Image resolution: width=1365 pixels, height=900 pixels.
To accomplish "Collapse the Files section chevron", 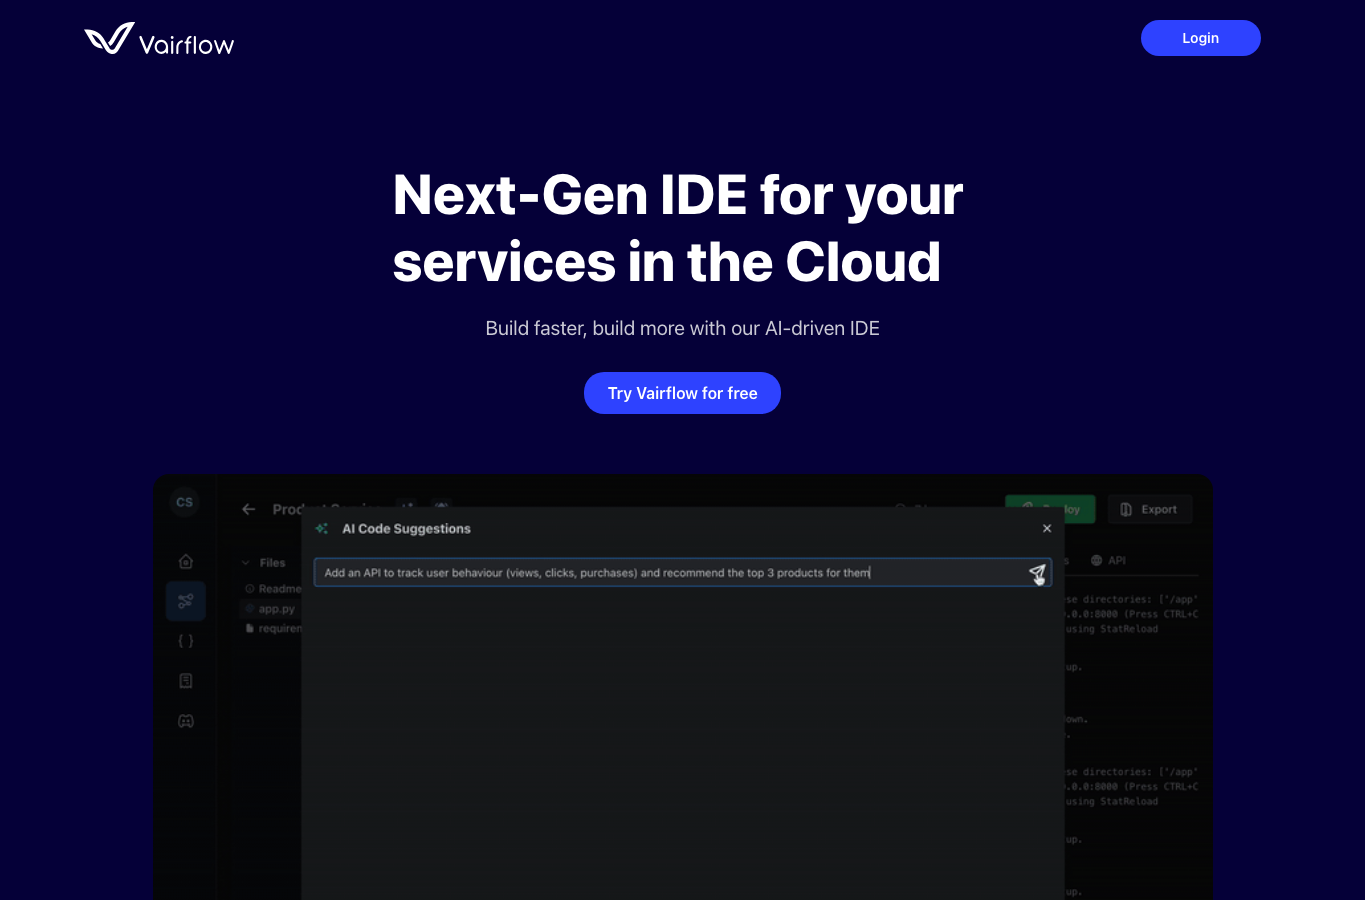I will click(x=246, y=563).
